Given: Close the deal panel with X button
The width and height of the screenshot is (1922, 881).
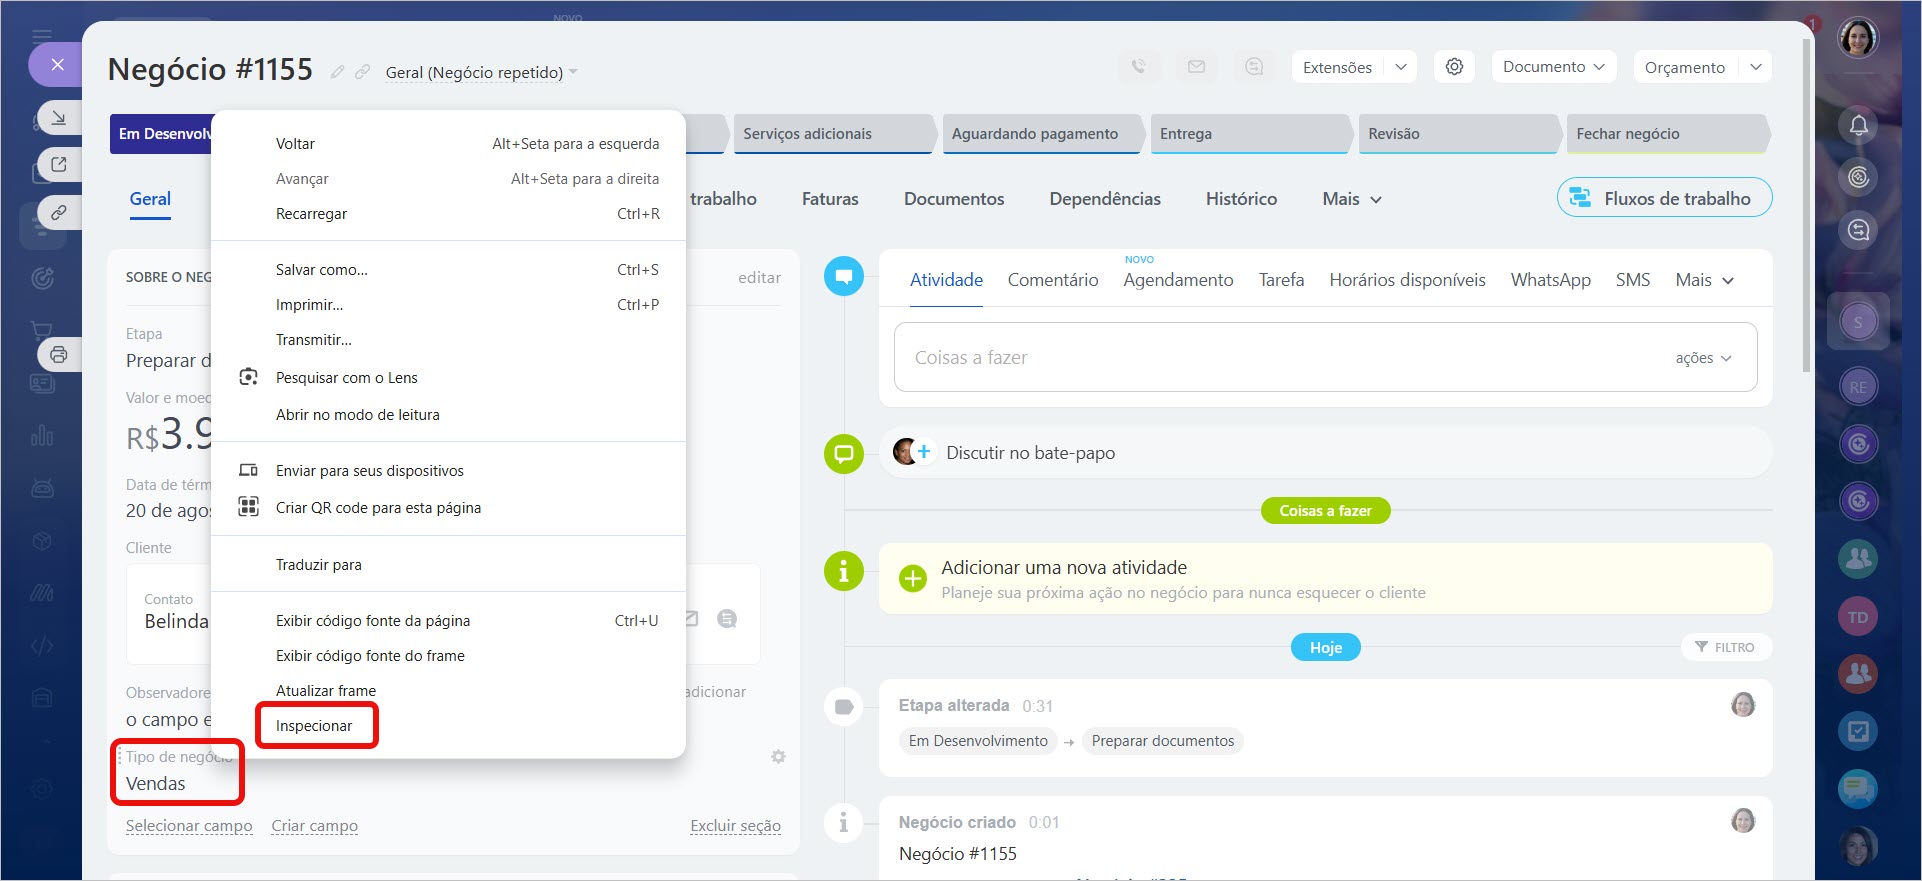Looking at the screenshot, I should (57, 65).
